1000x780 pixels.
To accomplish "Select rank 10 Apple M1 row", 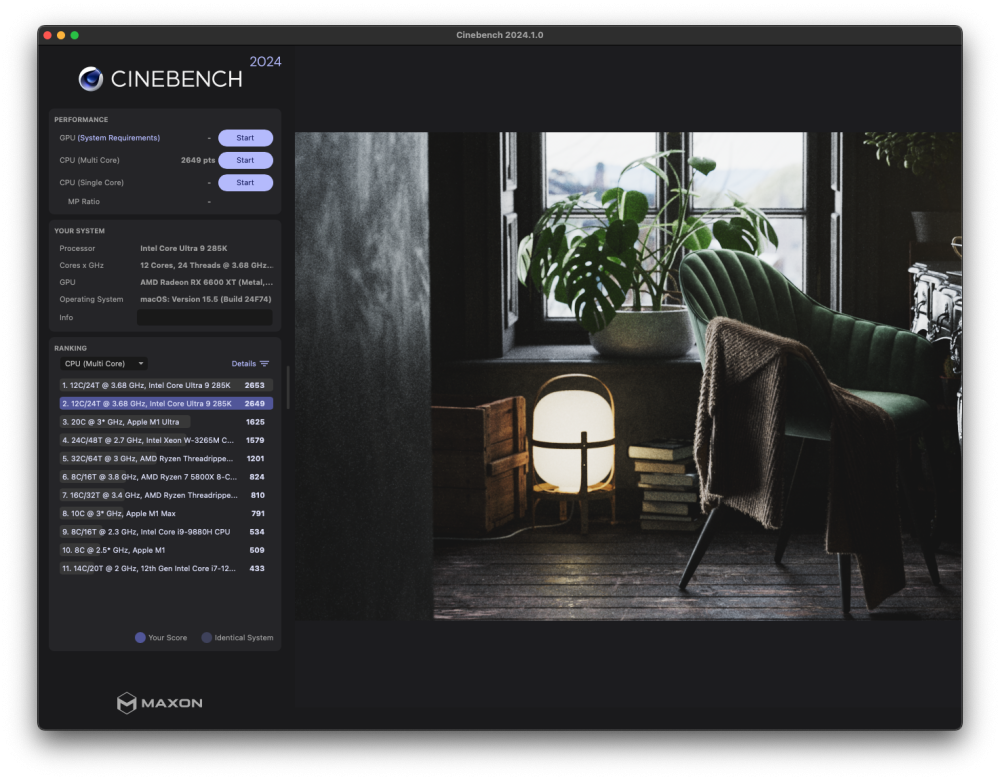I will (x=166, y=550).
